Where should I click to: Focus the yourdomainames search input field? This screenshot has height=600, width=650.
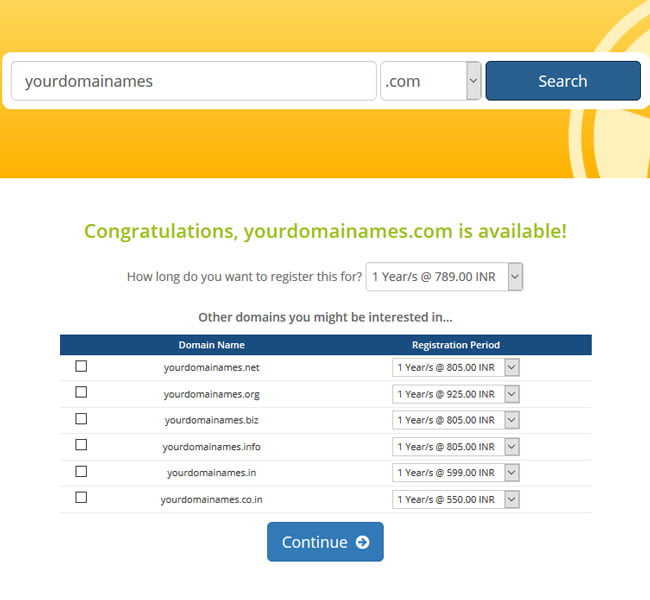194,81
